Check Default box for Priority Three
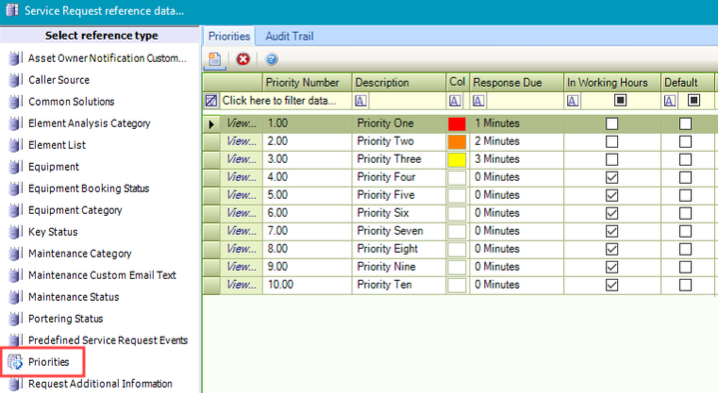The image size is (718, 393). [x=685, y=159]
